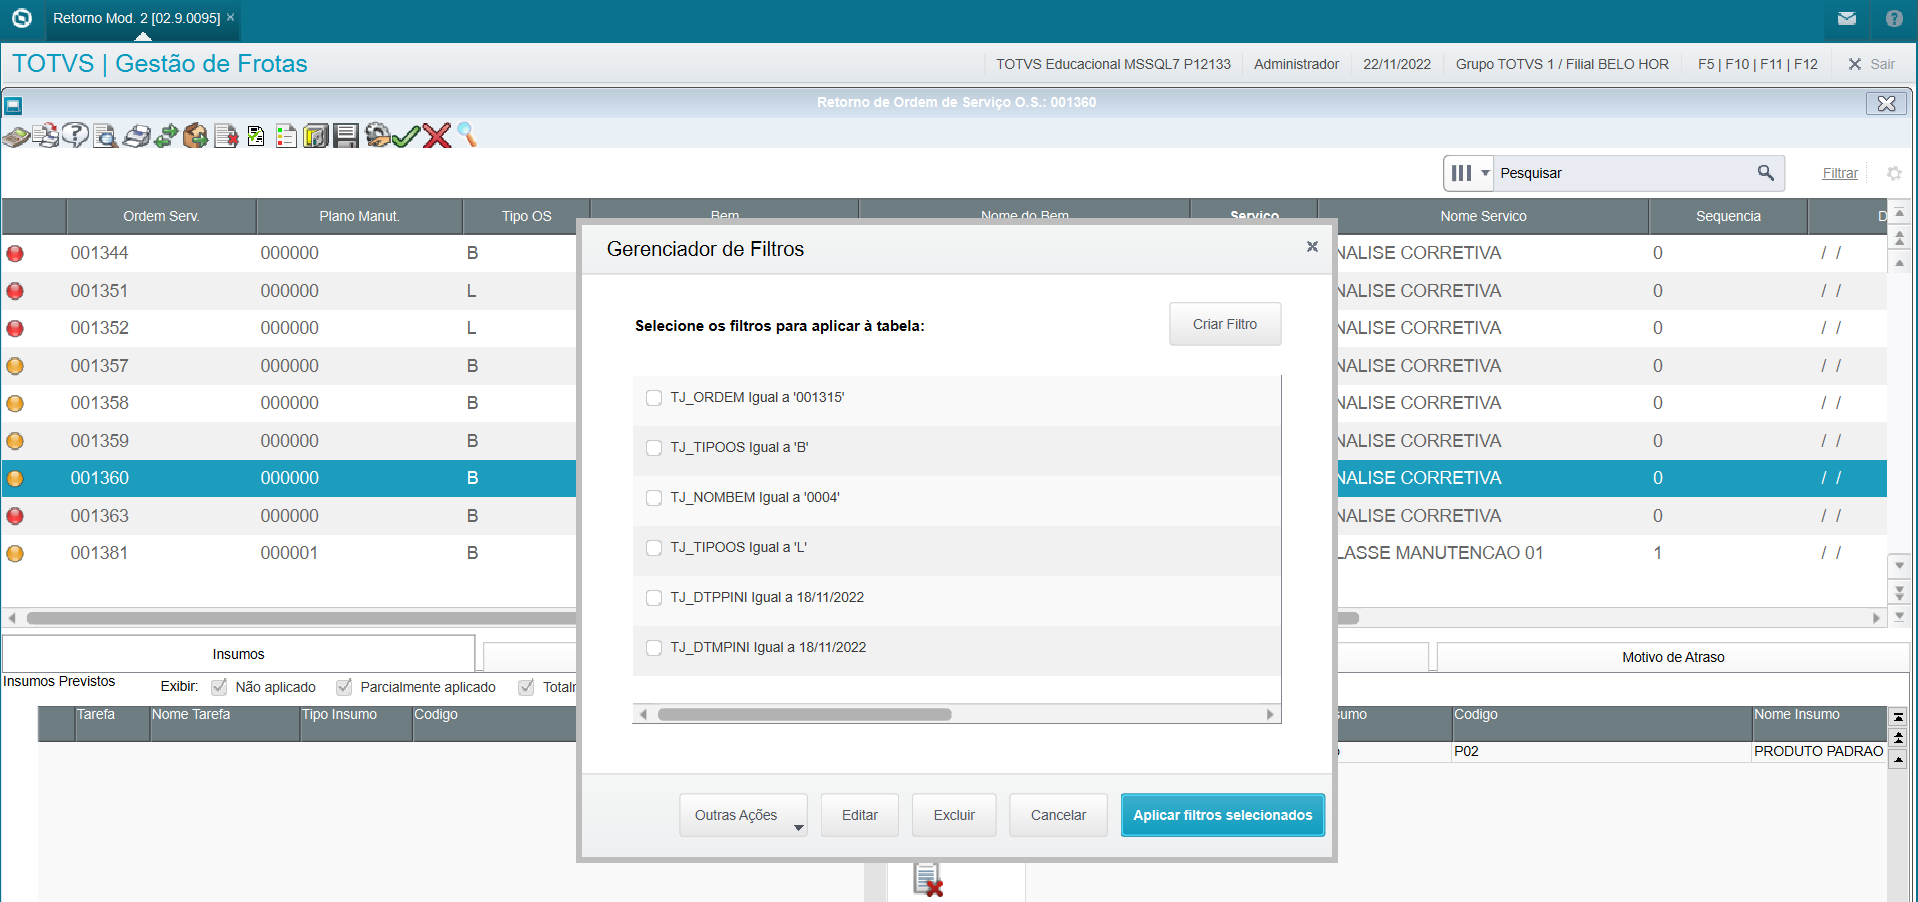Screen dimensions: 1918x902
Task: Check the TJ_DTPPINI Igual a 18/11/2022 filter
Action: coord(654,598)
